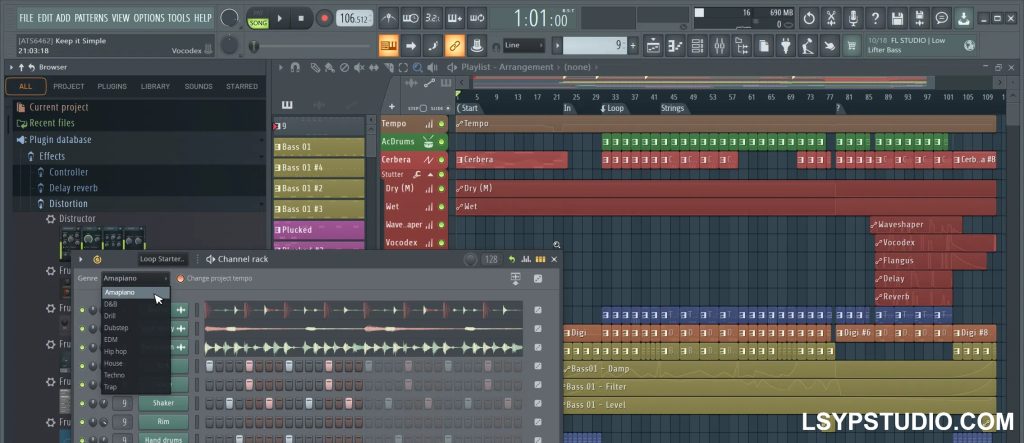This screenshot has height=443, width=1024.
Task: Click the Record button
Action: tap(324, 18)
